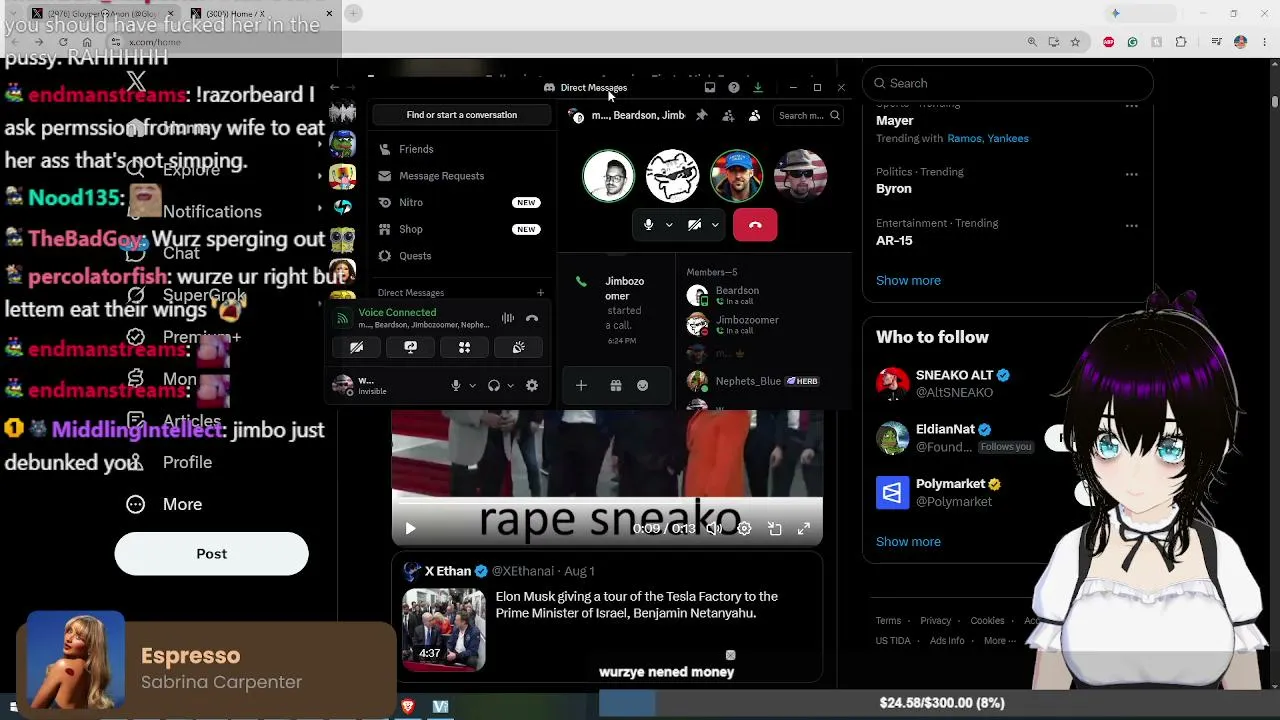Click Discord message search box
Viewport: 1280px width, 720px height.
pos(808,116)
